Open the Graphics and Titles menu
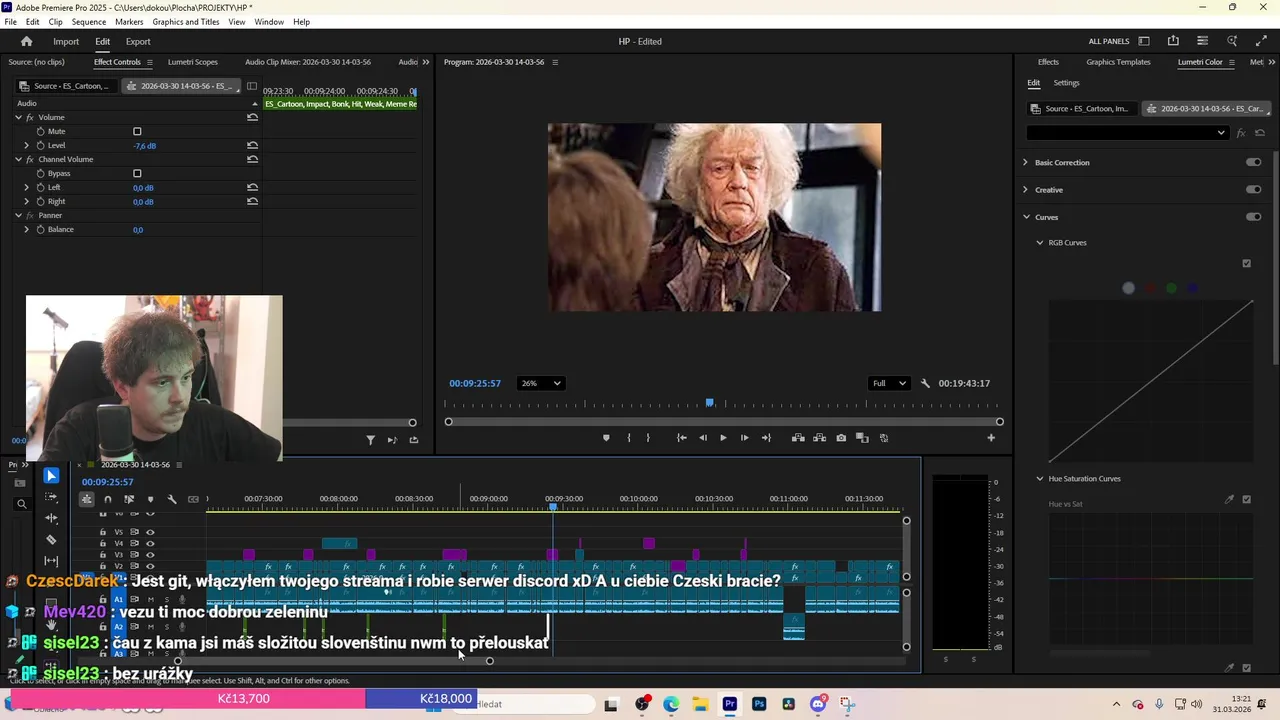This screenshot has height=720, width=1280. coord(186,21)
